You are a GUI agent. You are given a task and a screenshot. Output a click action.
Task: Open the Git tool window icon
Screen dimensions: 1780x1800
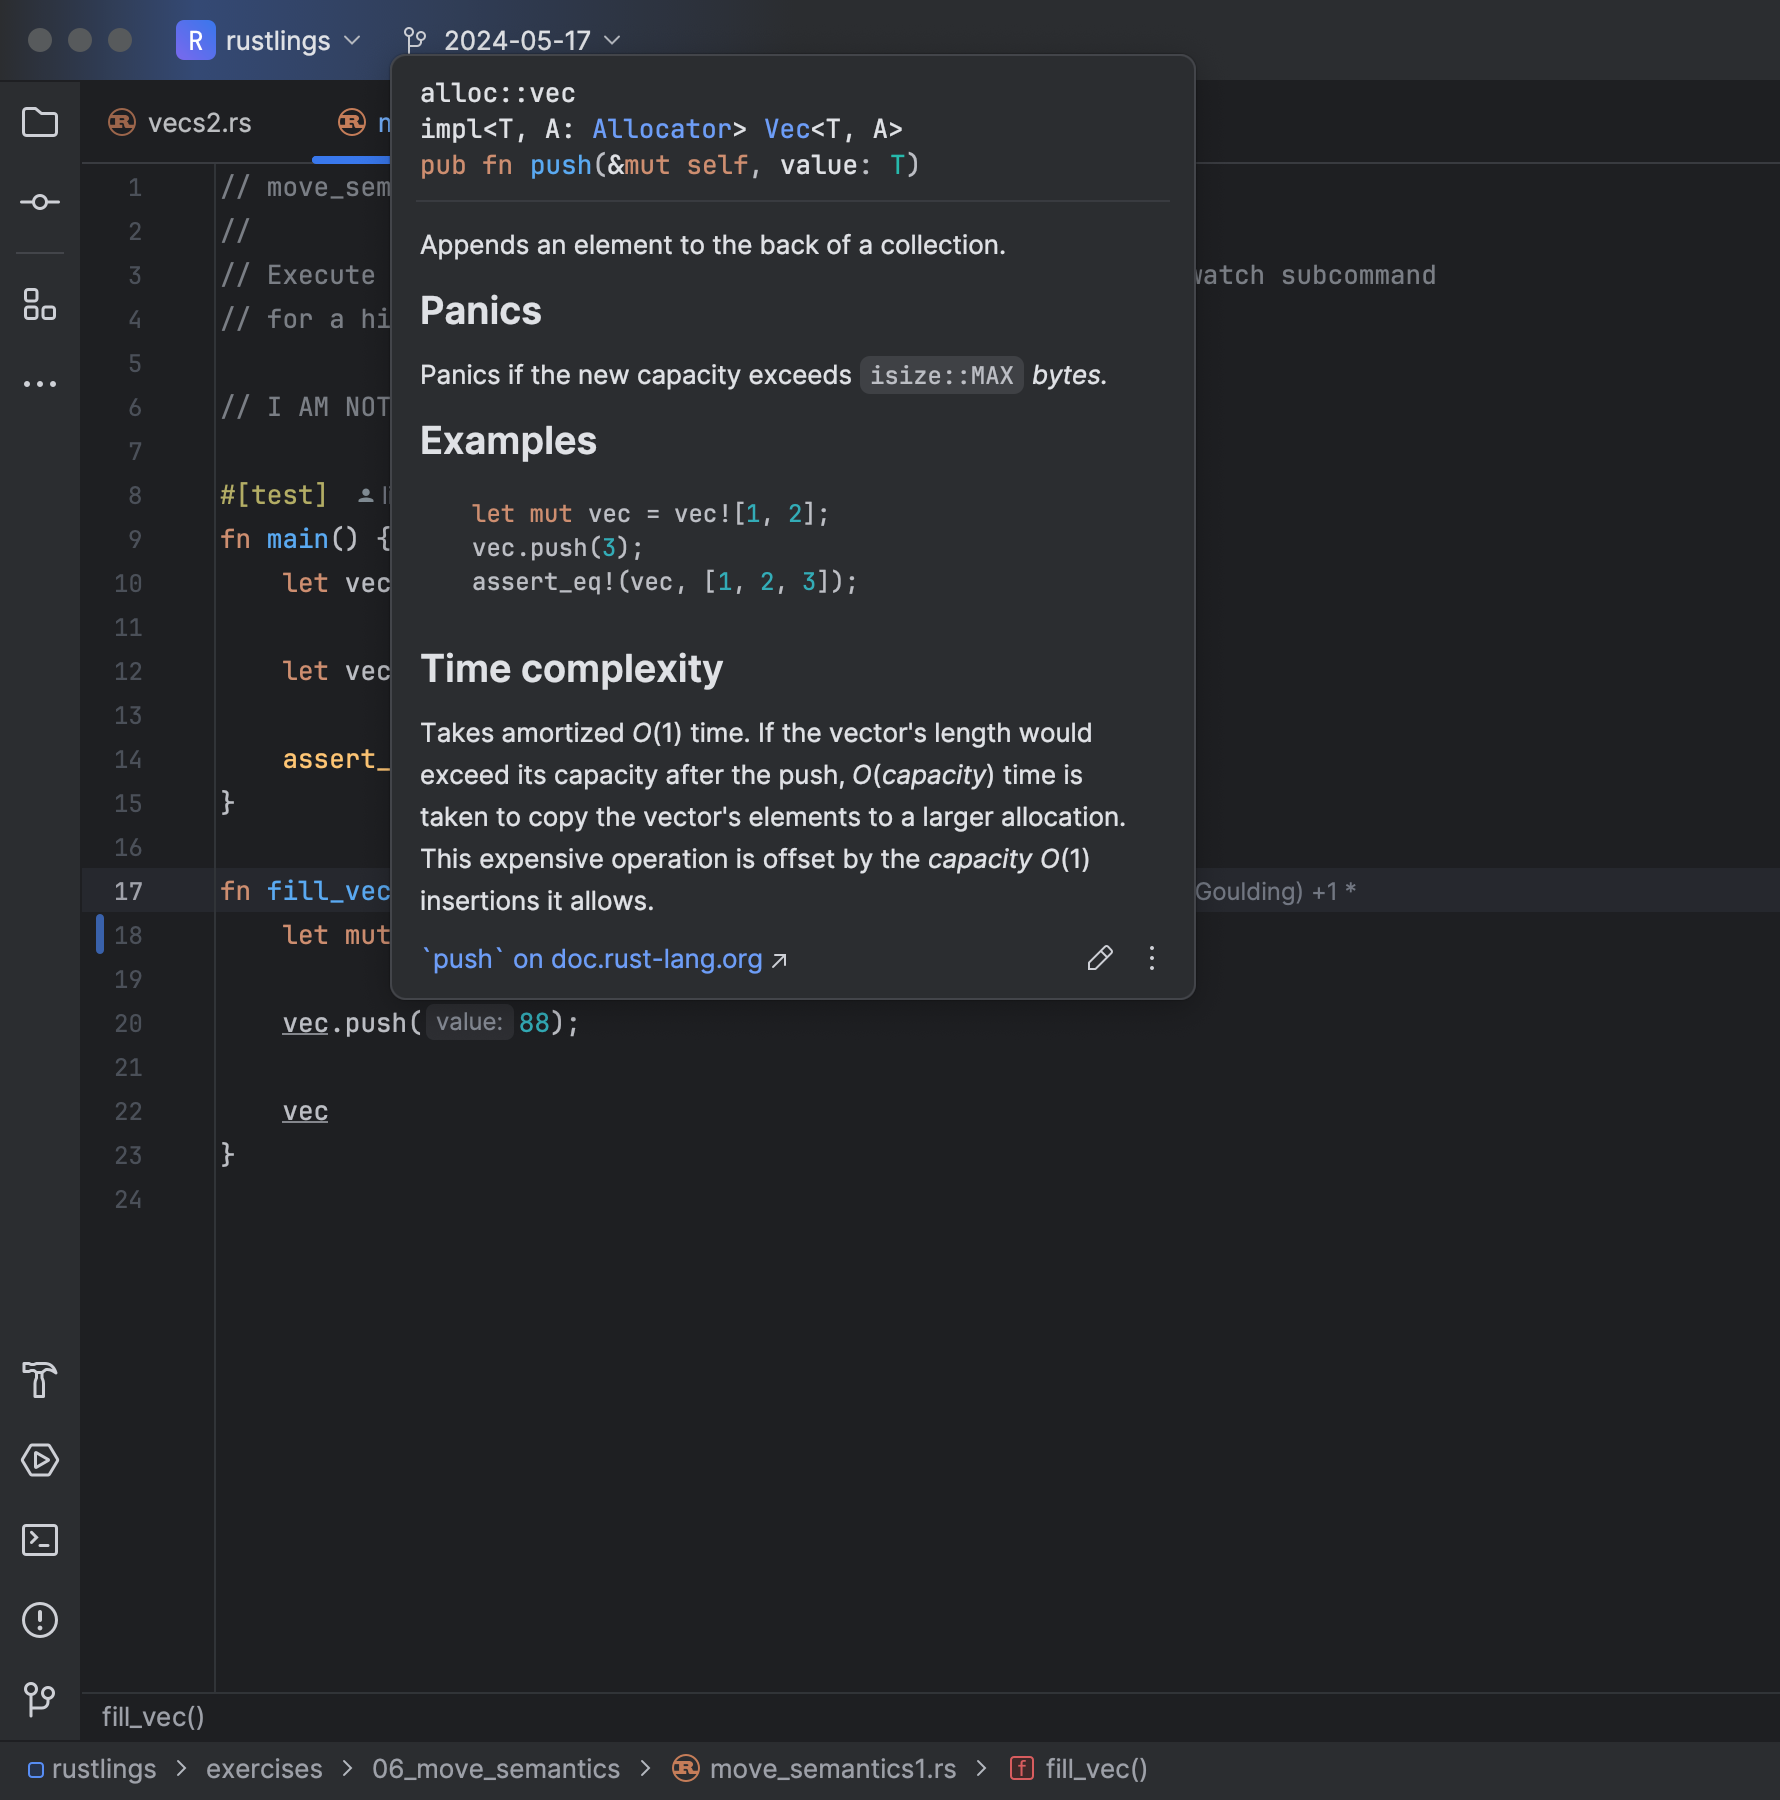tap(40, 1698)
